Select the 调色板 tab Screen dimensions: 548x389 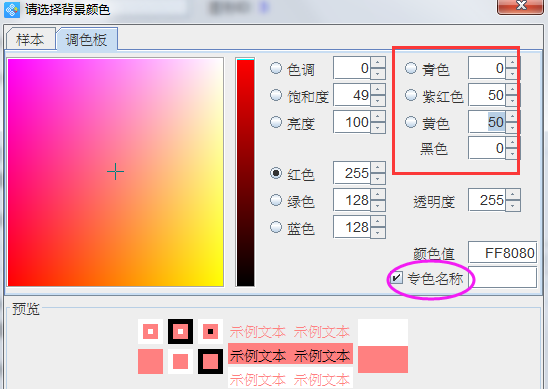click(86, 39)
